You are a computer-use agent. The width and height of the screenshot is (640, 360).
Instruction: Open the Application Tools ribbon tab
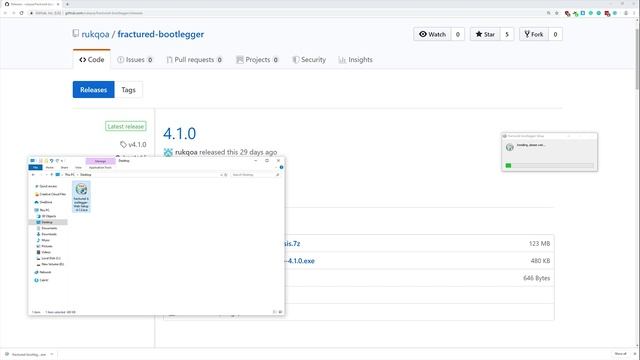point(100,167)
